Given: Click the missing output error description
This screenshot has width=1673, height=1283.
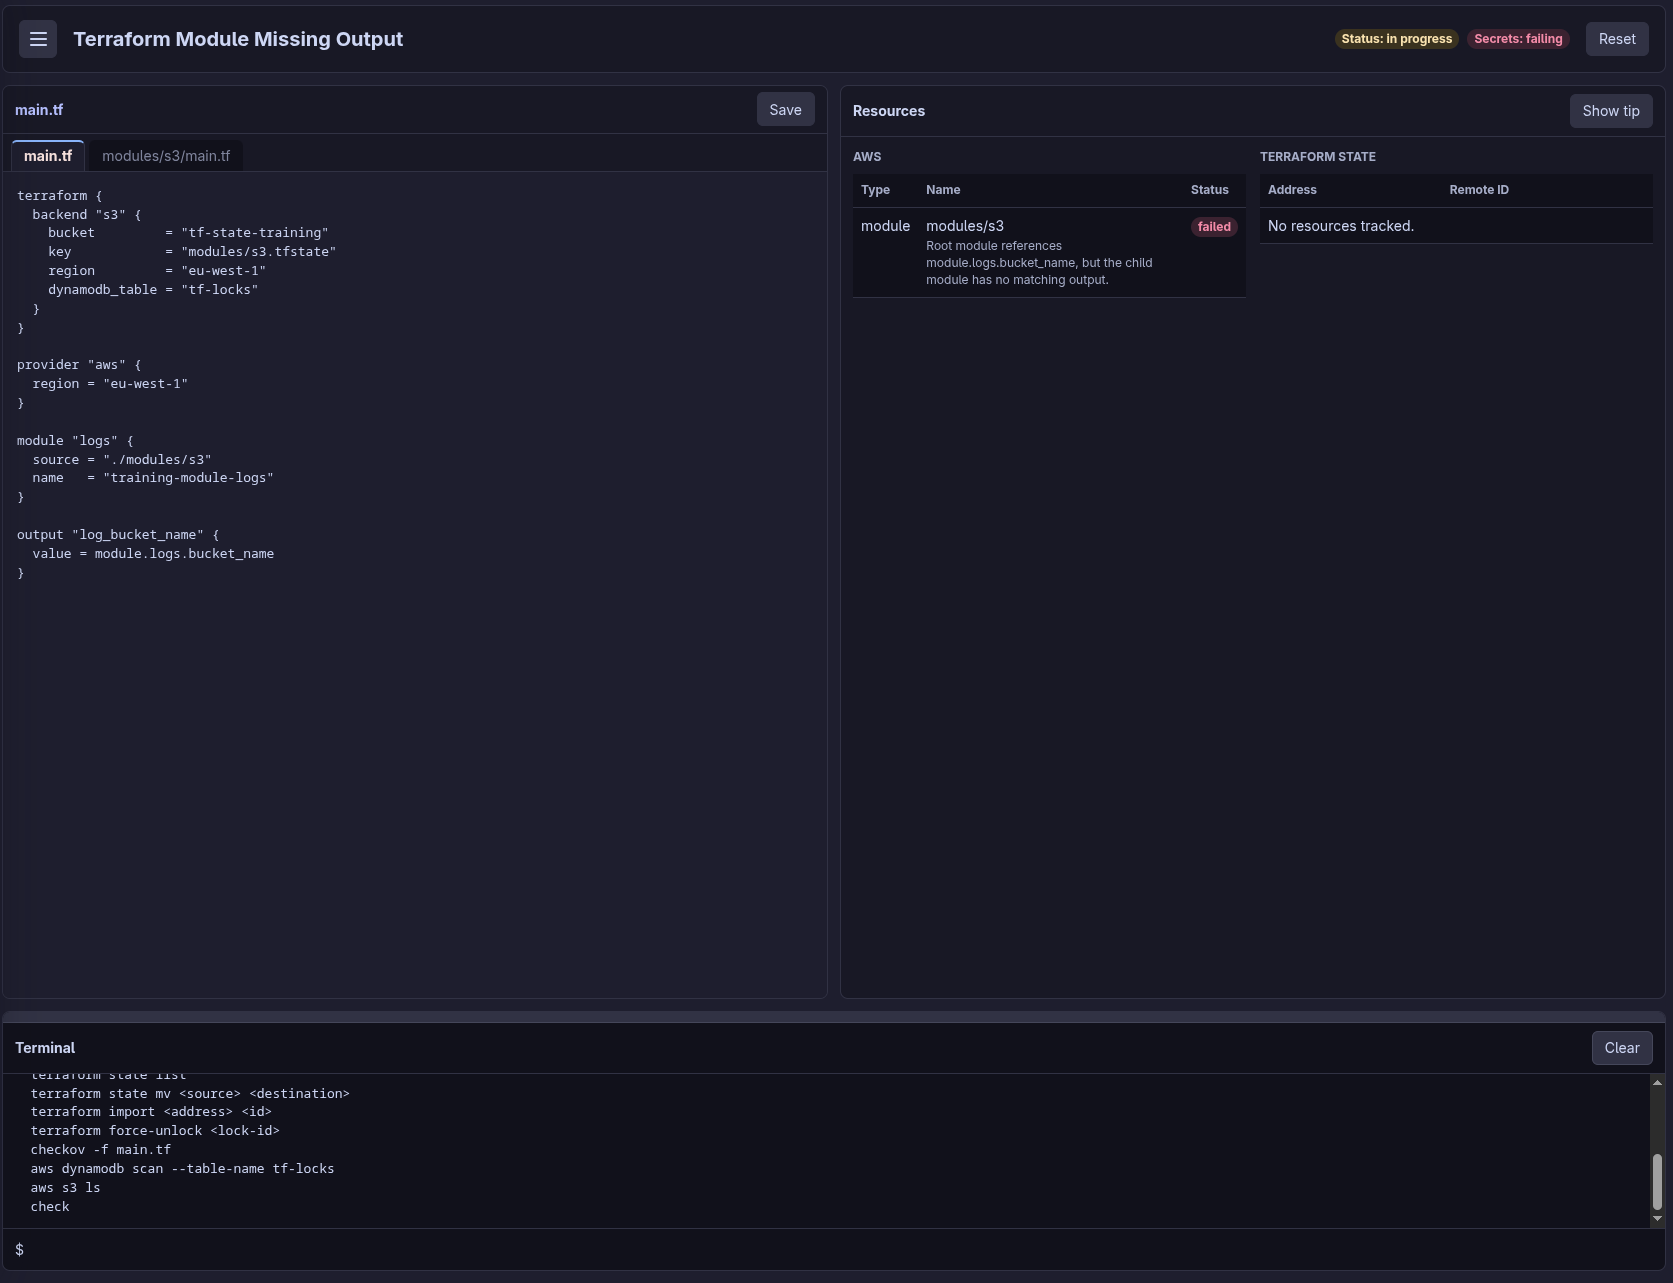Looking at the screenshot, I should tap(1039, 263).
